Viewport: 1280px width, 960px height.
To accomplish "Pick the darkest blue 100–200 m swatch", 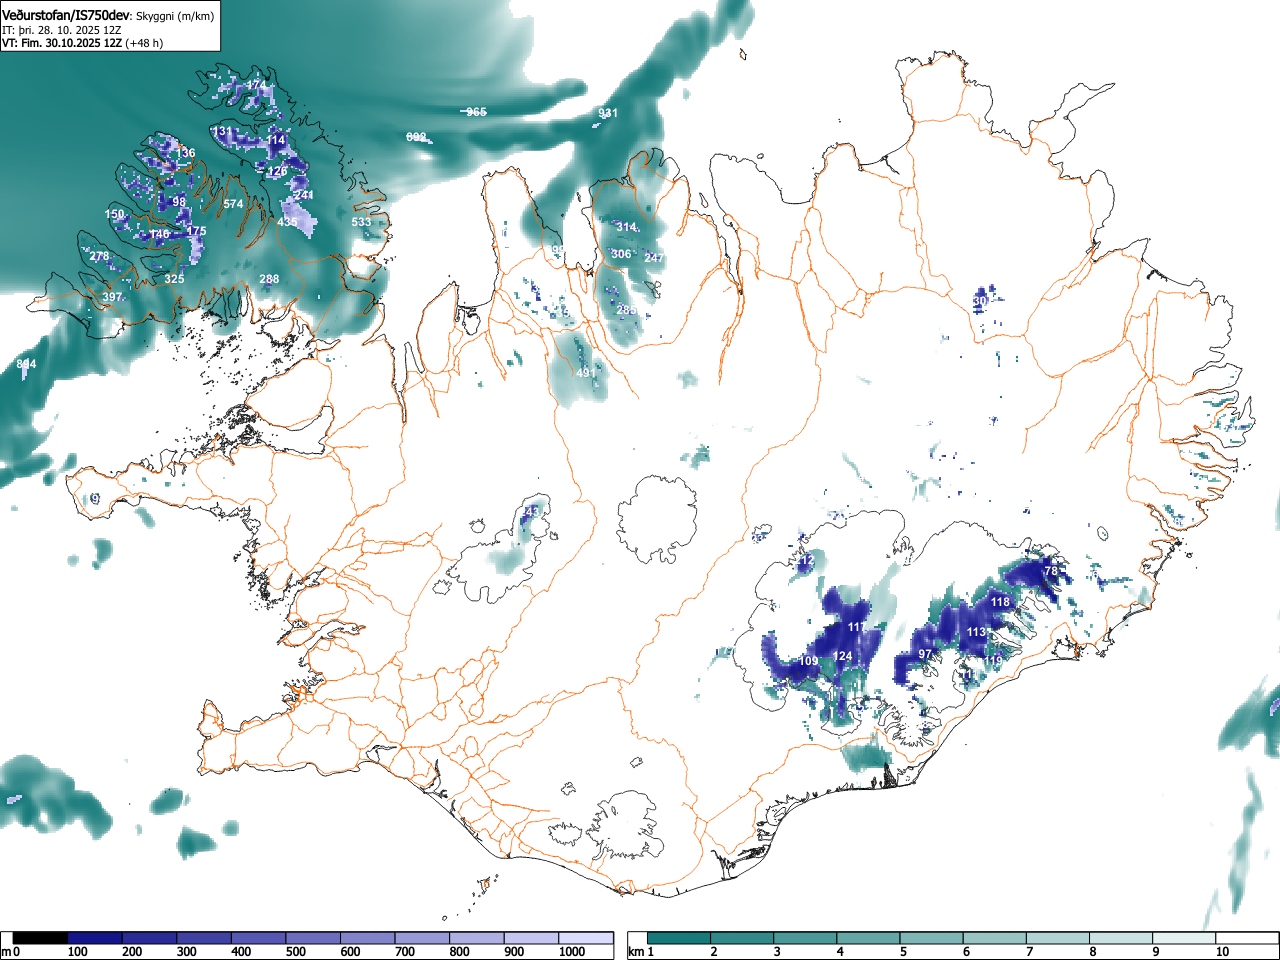I will (95, 938).
